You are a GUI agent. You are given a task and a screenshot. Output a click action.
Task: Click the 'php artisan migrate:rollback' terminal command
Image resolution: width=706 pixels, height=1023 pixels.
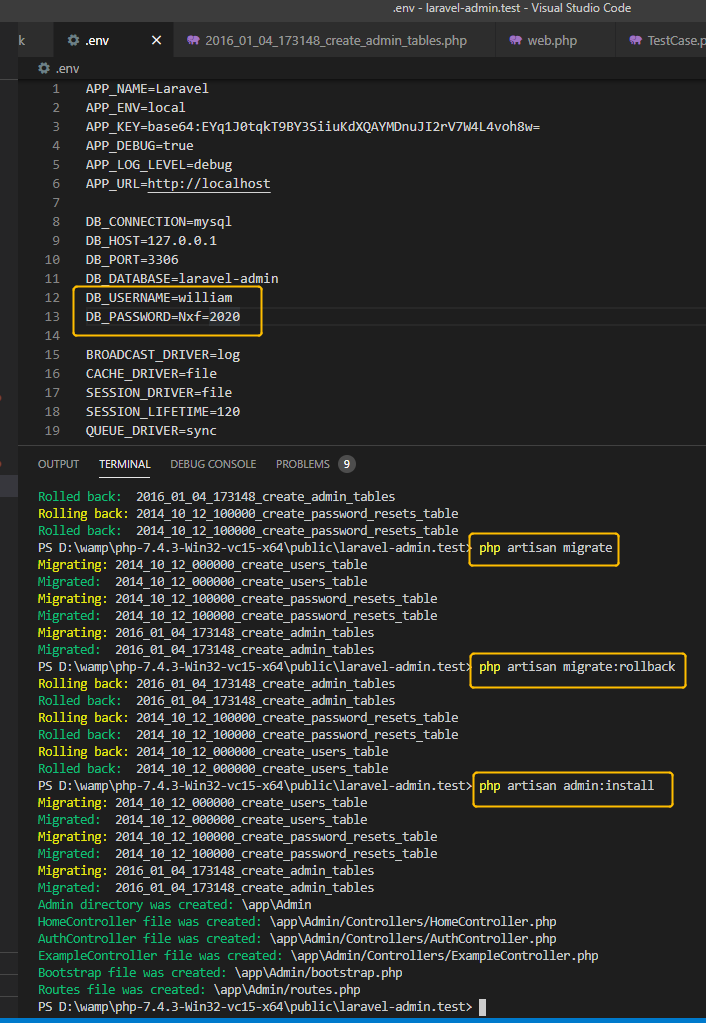(x=577, y=667)
